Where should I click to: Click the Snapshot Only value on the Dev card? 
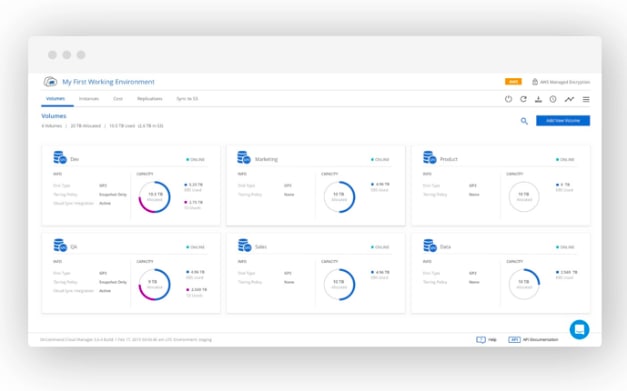(113, 194)
